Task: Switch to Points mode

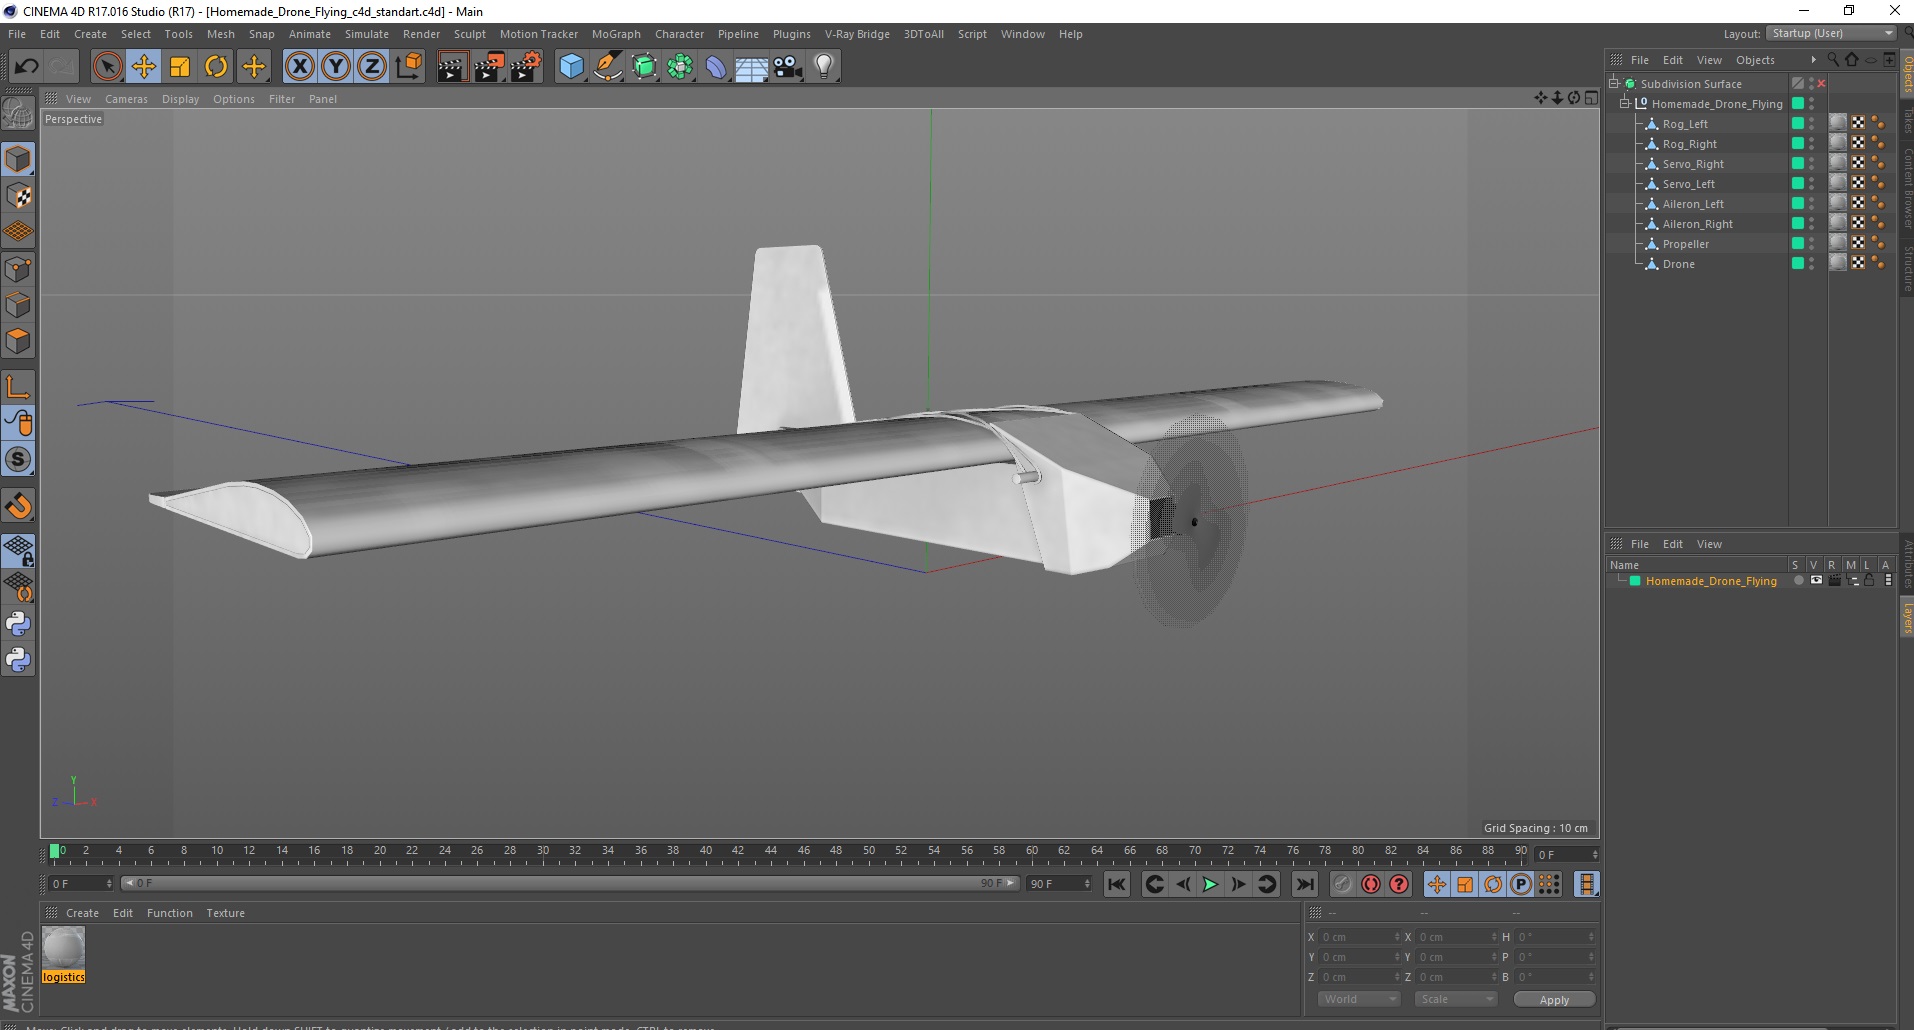Action: coord(18,269)
